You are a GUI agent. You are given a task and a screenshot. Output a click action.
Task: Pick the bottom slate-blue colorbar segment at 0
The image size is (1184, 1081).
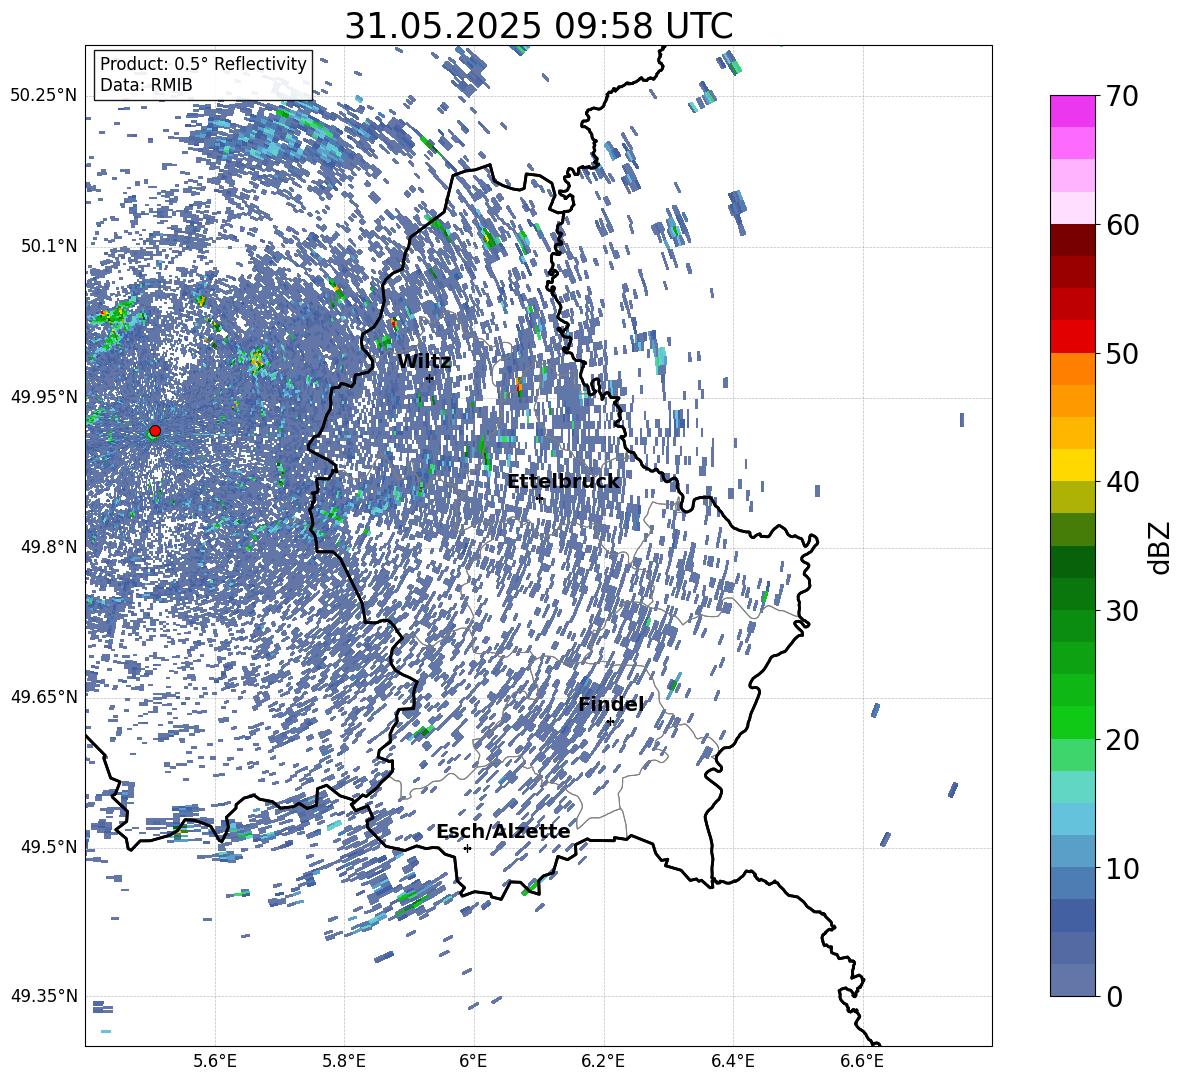coord(1072,980)
